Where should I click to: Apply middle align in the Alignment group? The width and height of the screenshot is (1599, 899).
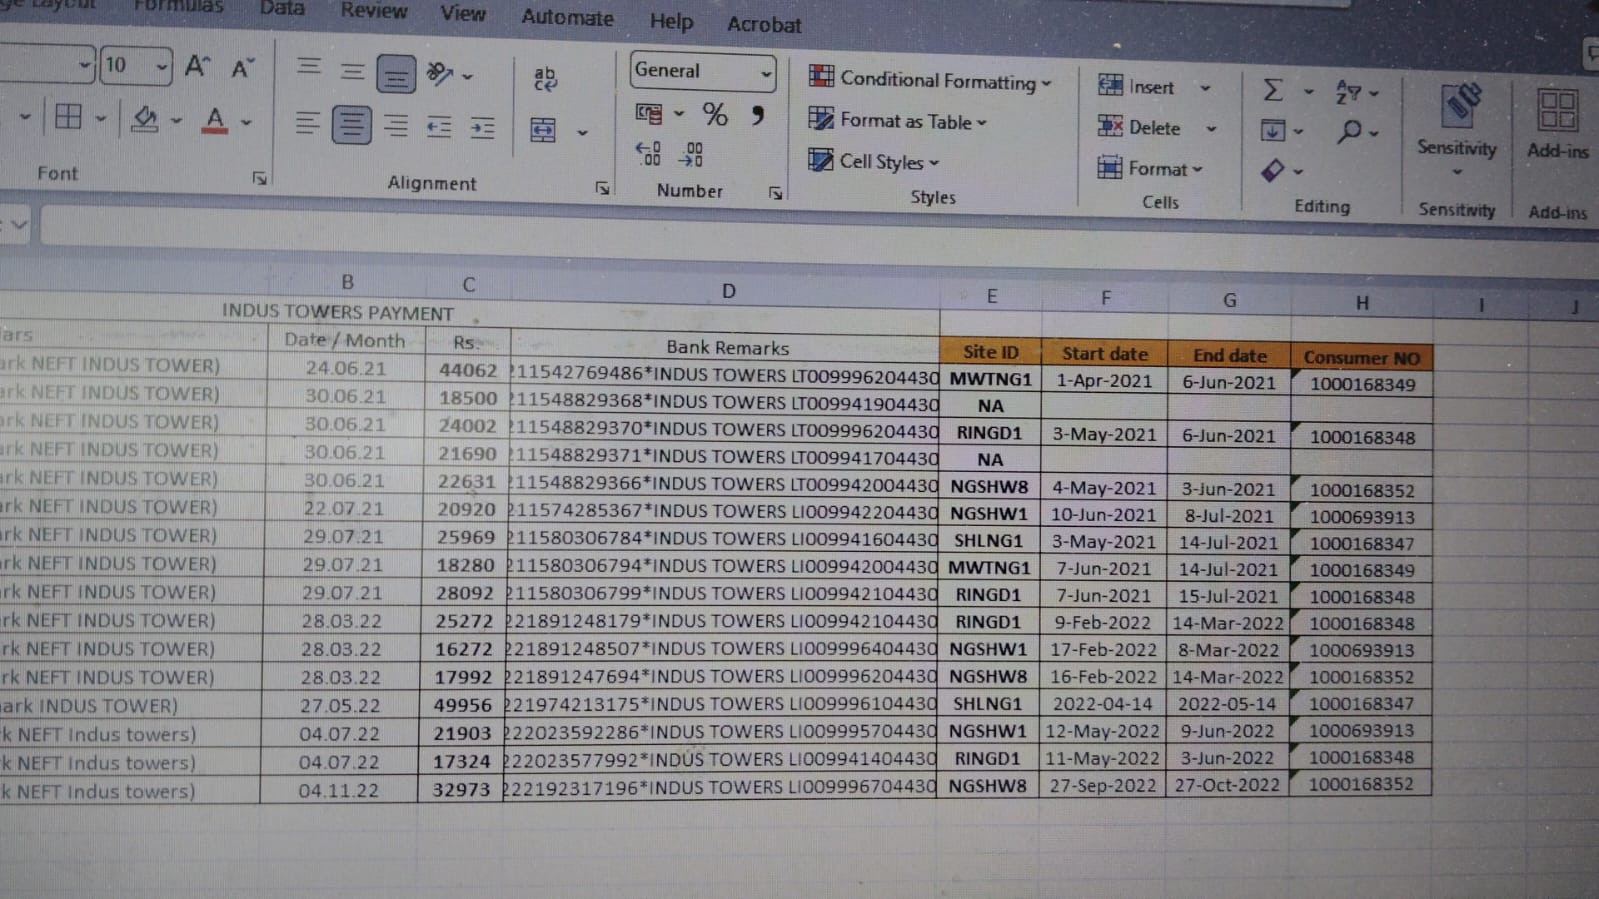point(352,70)
